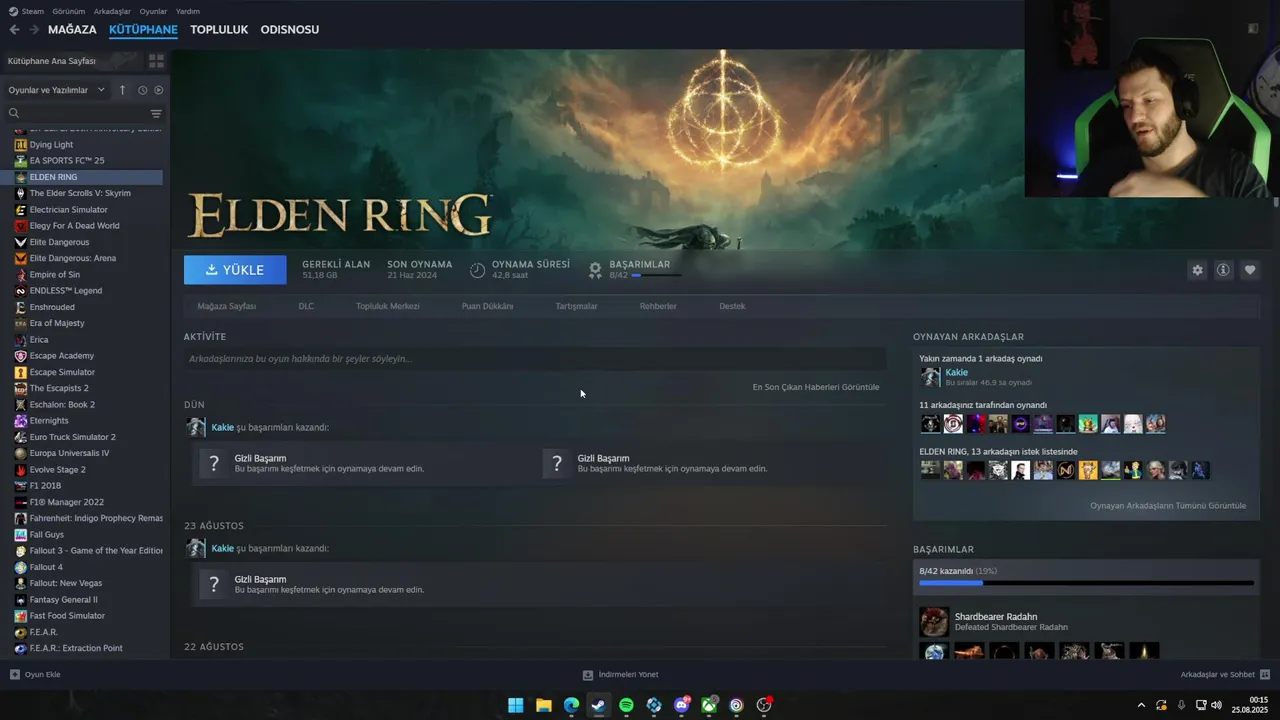Click the volume speaker tray icon

click(1217, 705)
